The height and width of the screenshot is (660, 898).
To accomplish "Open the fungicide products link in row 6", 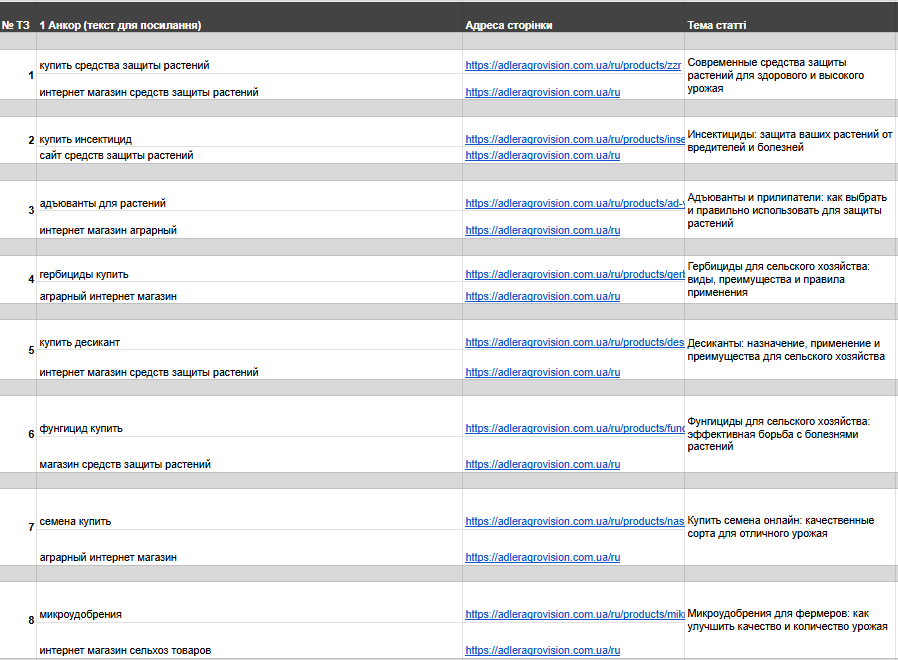I will (x=575, y=429).
